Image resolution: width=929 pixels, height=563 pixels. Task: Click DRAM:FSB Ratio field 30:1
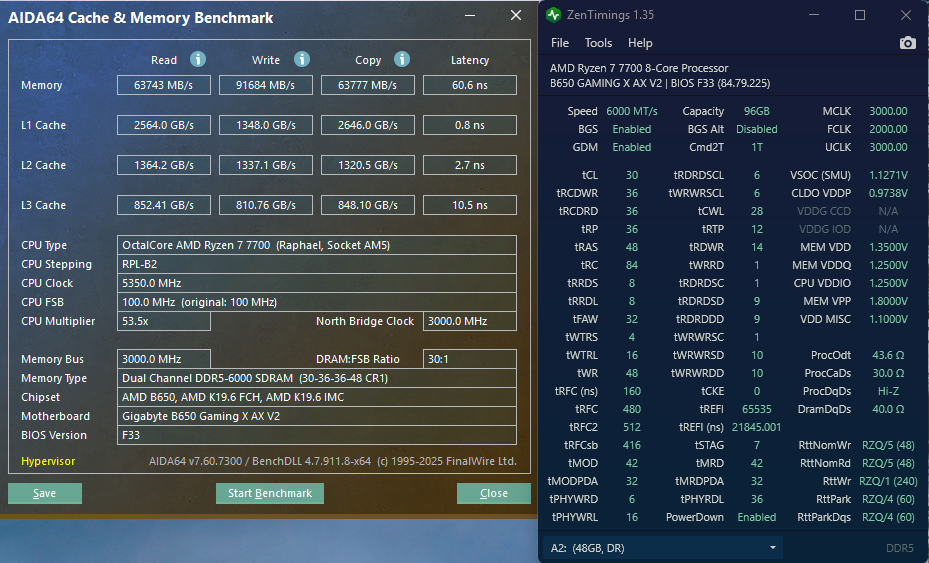[x=470, y=359]
